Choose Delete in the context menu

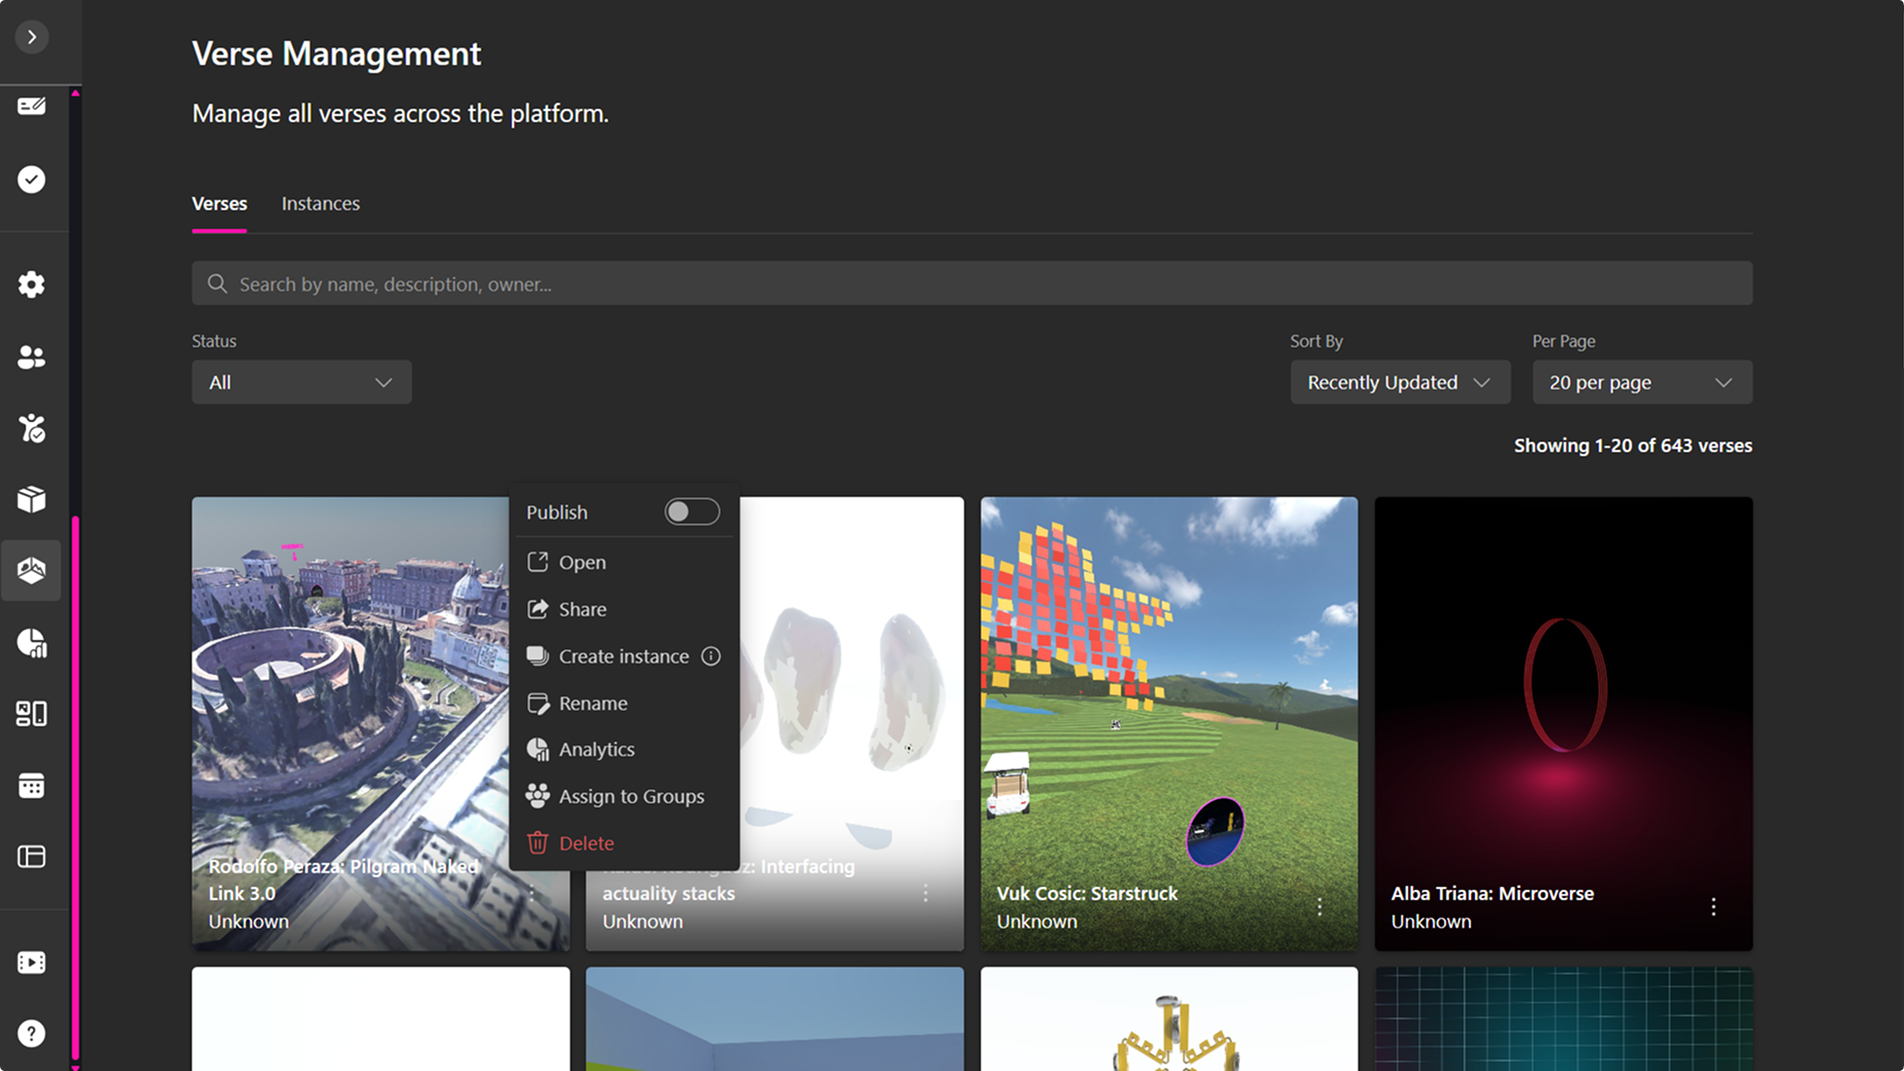(x=586, y=843)
